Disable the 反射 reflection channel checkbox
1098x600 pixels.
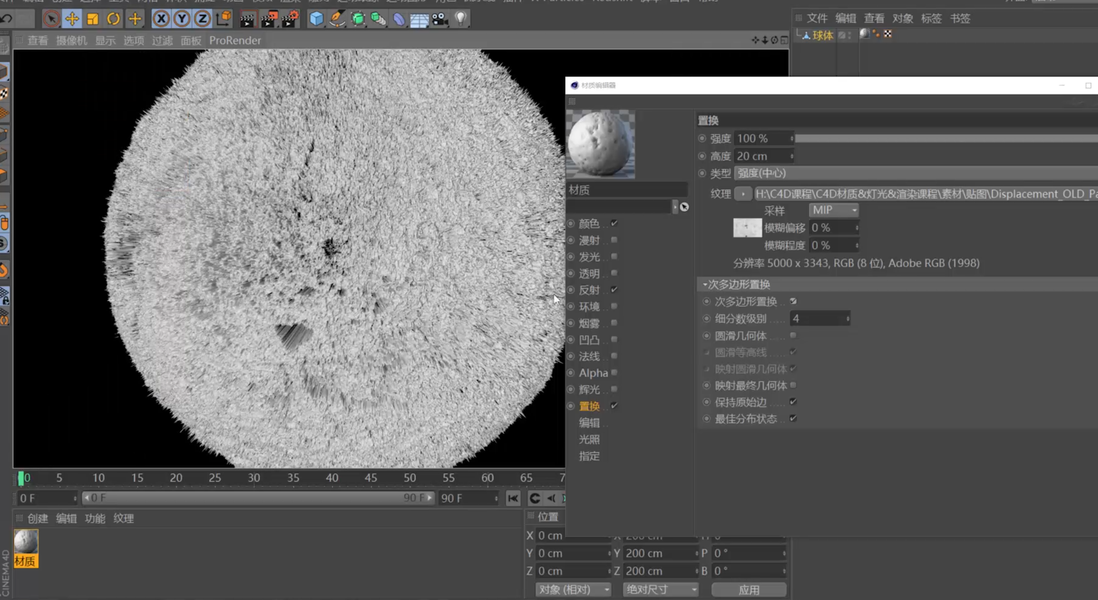[x=614, y=290]
